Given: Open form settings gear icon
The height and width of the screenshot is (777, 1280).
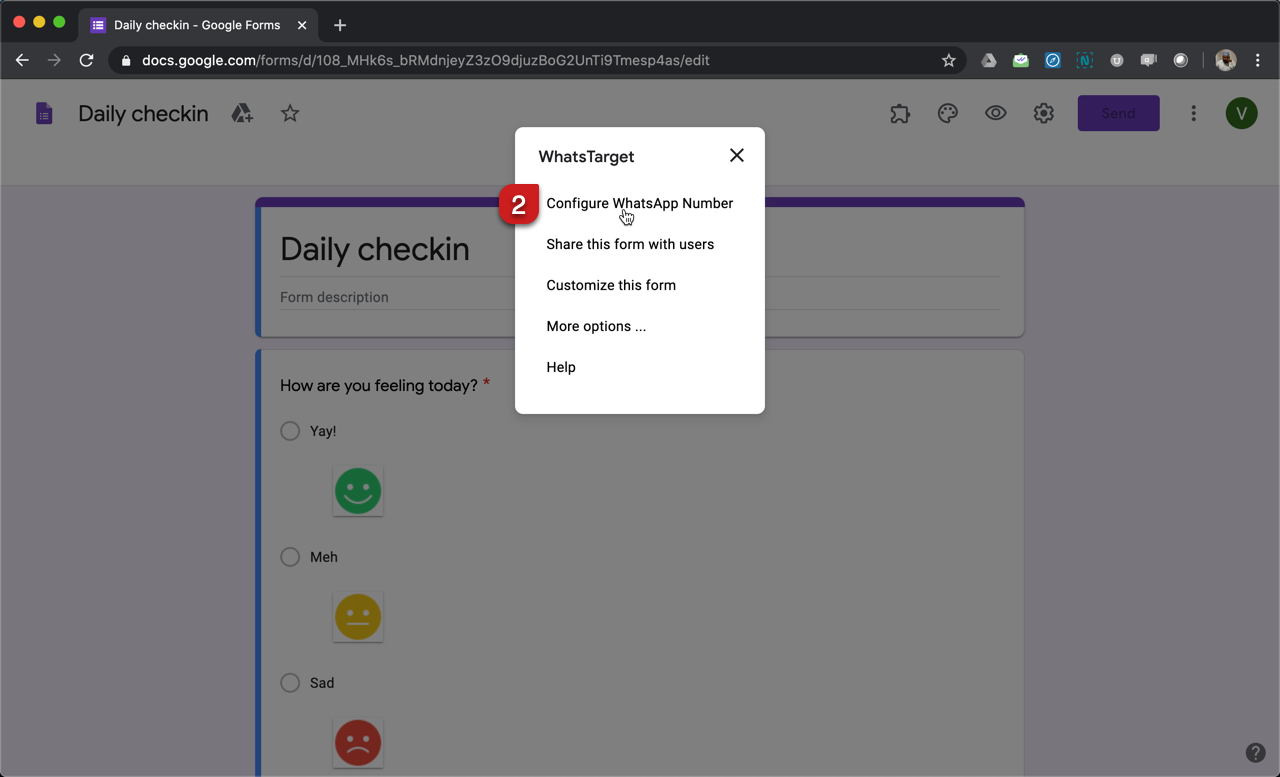Looking at the screenshot, I should pos(1043,114).
